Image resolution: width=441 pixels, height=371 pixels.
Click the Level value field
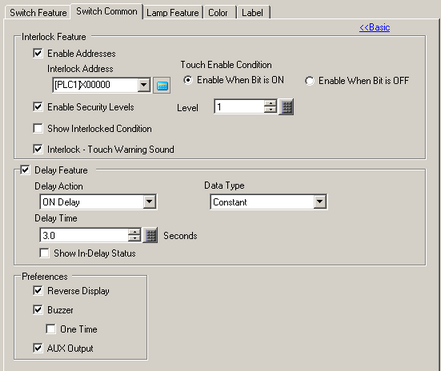[x=239, y=107]
